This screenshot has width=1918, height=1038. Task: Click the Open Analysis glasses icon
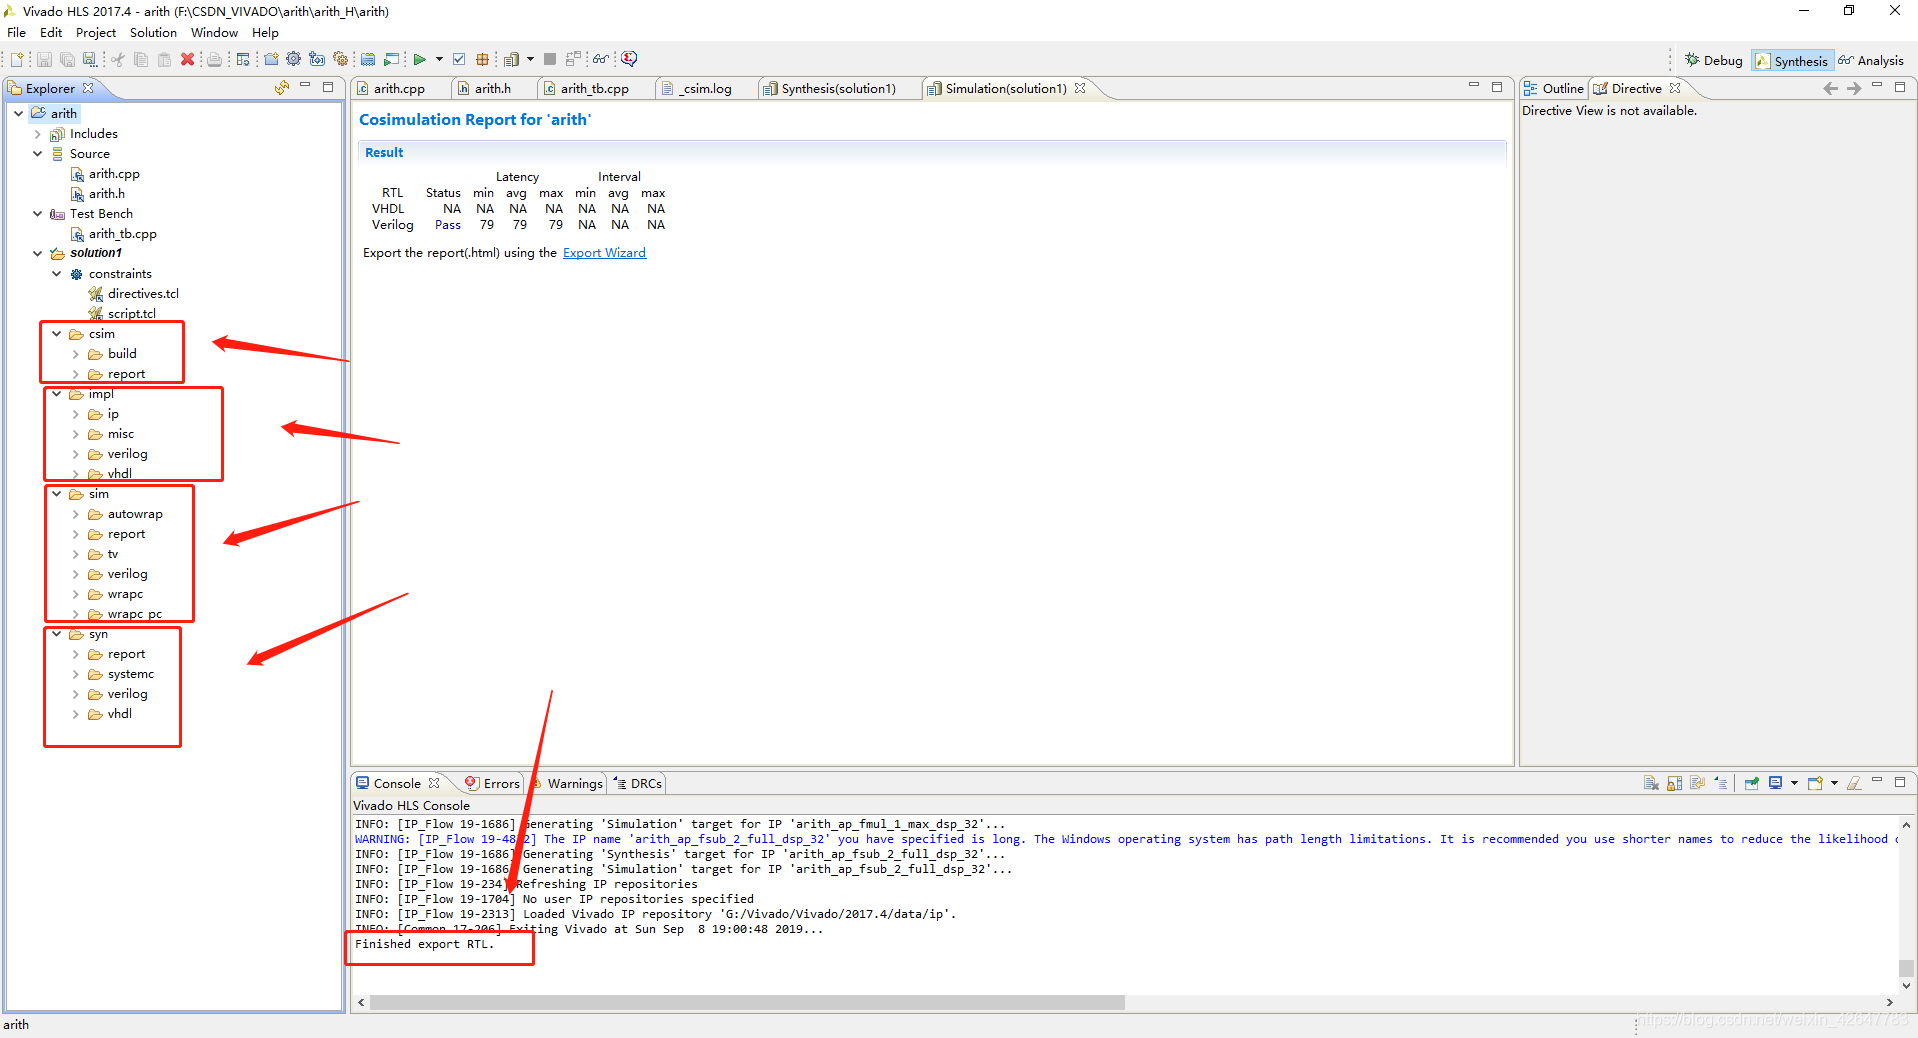tap(600, 59)
